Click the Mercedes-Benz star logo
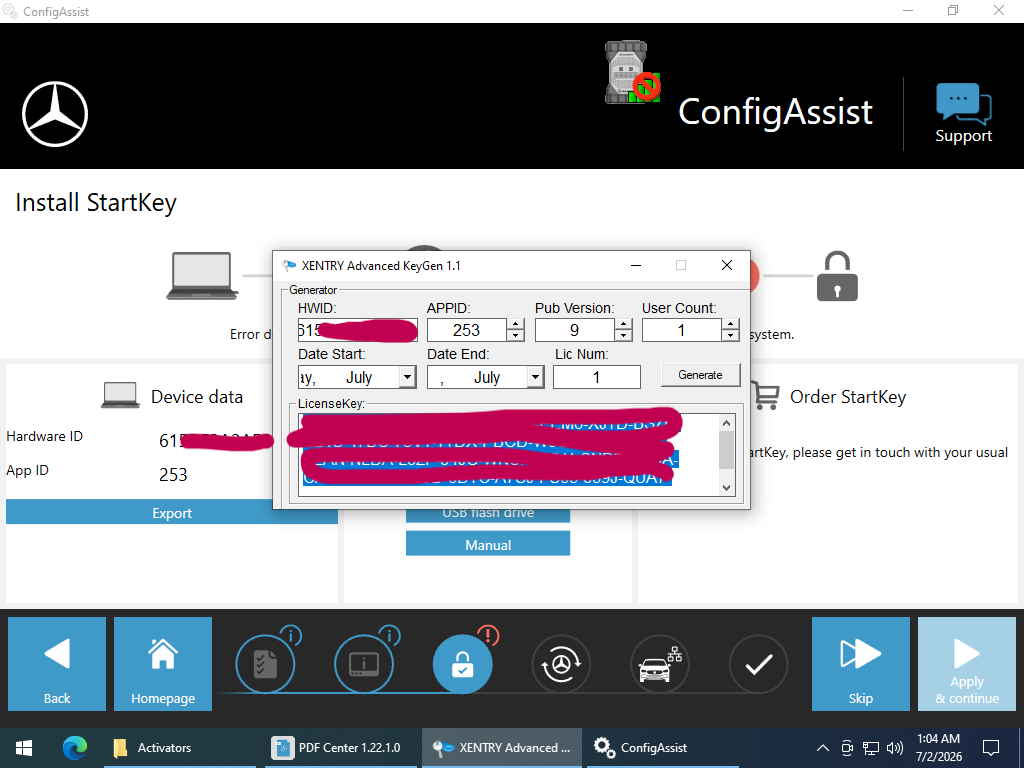Screen dimensions: 1024x768 55,114
